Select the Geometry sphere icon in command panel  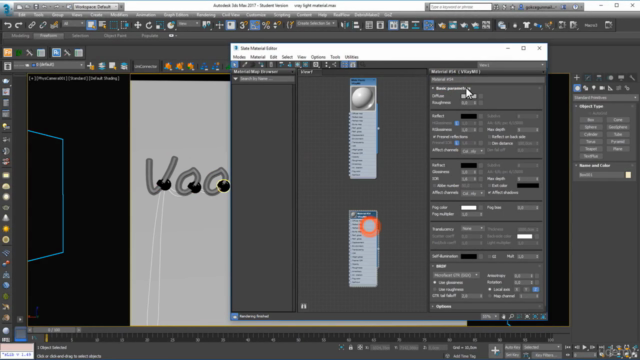[577, 88]
